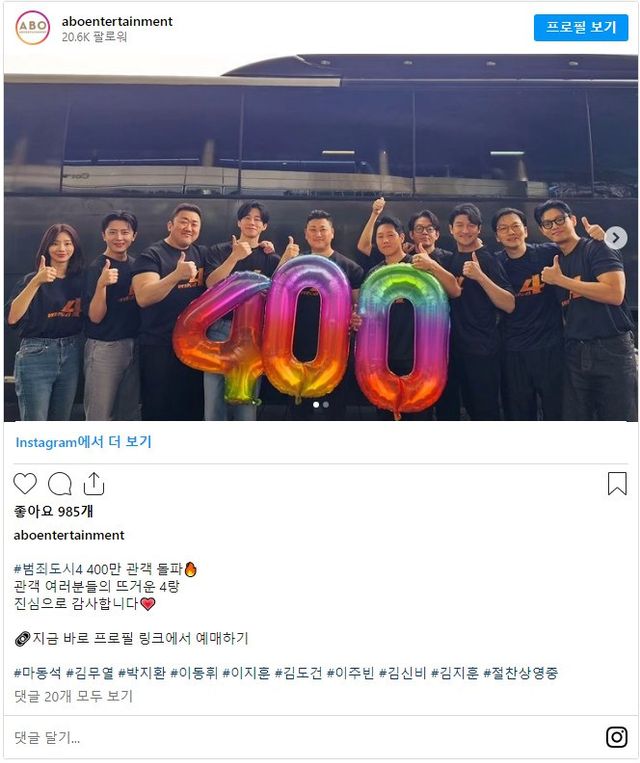Open the #김무열 hashtag

90,673
